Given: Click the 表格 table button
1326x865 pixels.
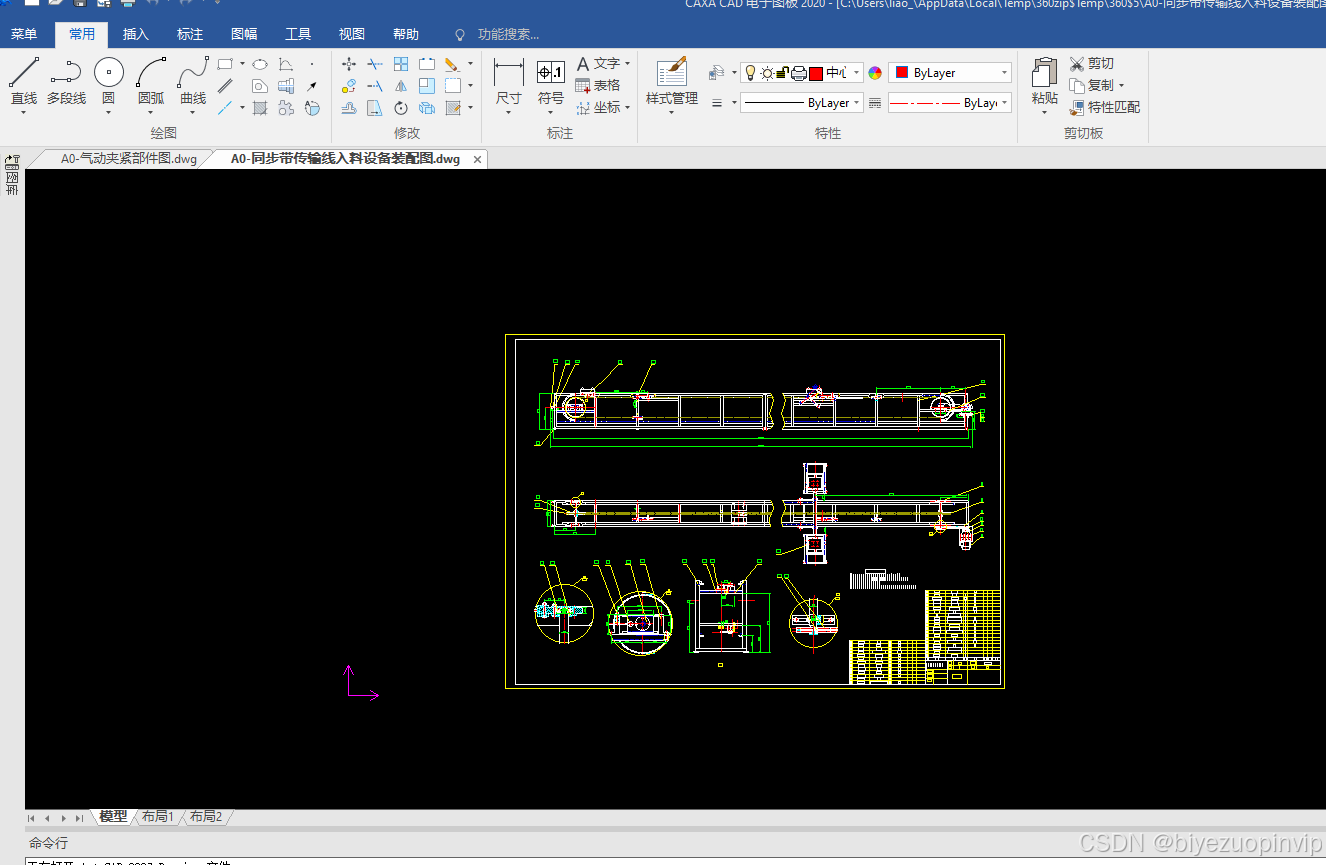Looking at the screenshot, I should (598, 85).
